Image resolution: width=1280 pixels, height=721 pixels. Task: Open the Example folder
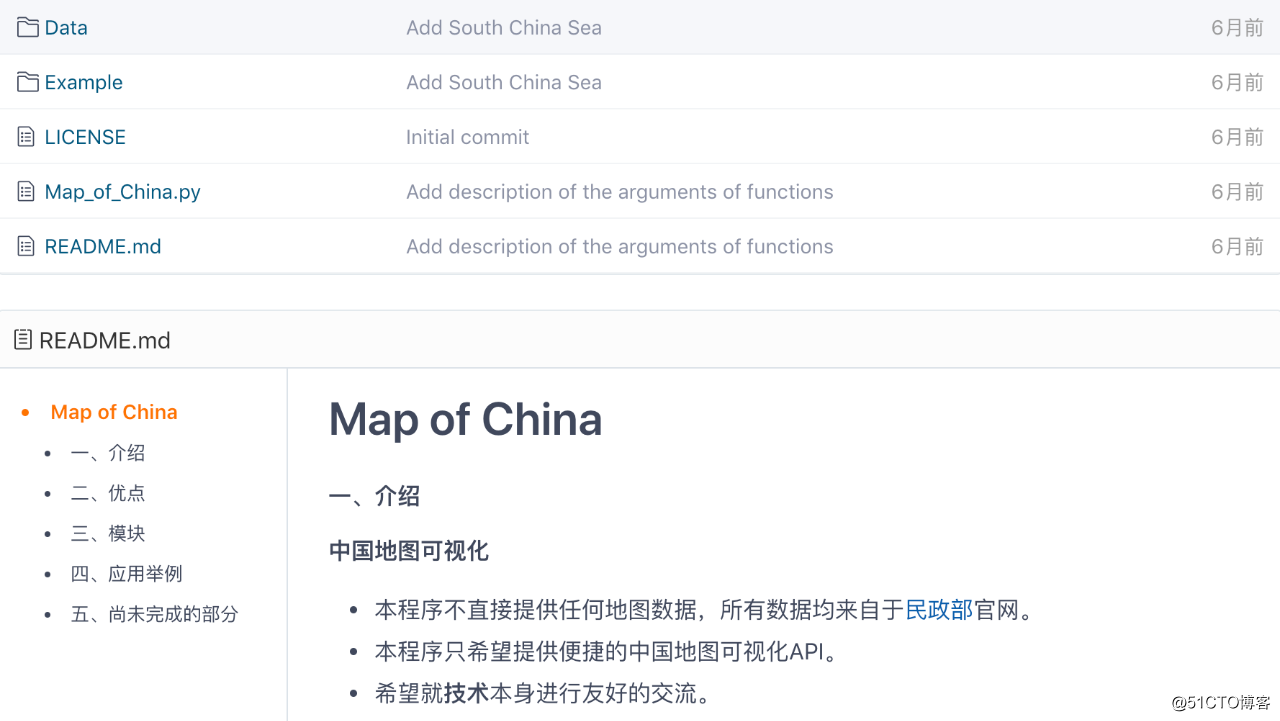84,81
